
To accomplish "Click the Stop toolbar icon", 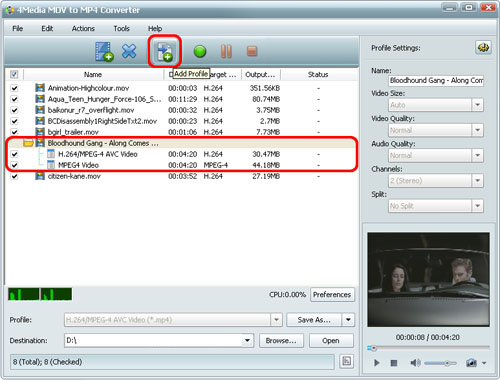I will (252, 51).
